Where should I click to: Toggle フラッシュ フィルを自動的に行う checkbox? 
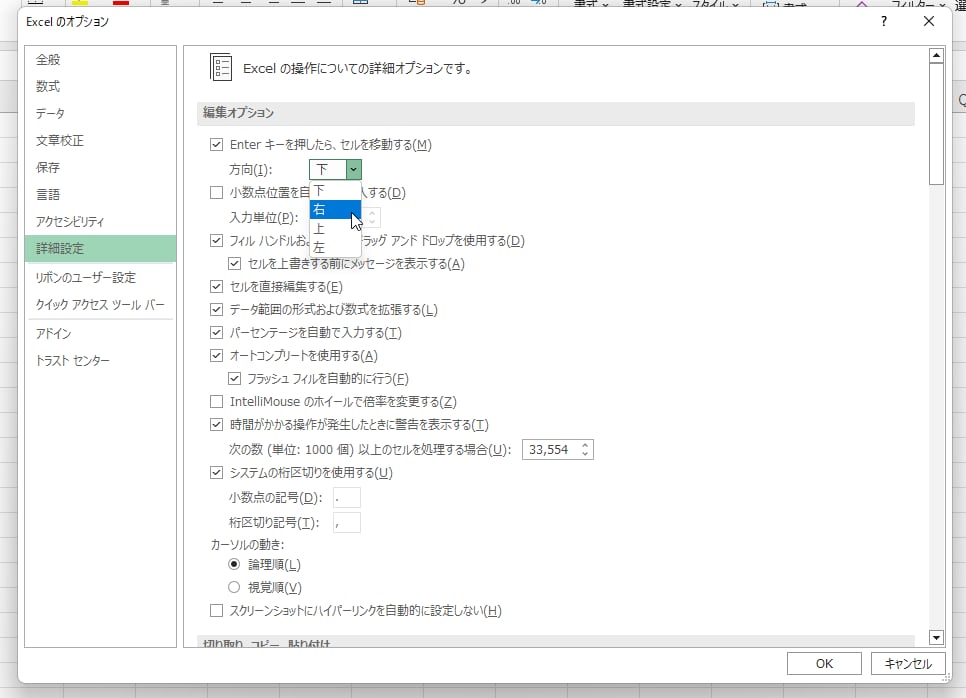pyautogui.click(x=234, y=379)
